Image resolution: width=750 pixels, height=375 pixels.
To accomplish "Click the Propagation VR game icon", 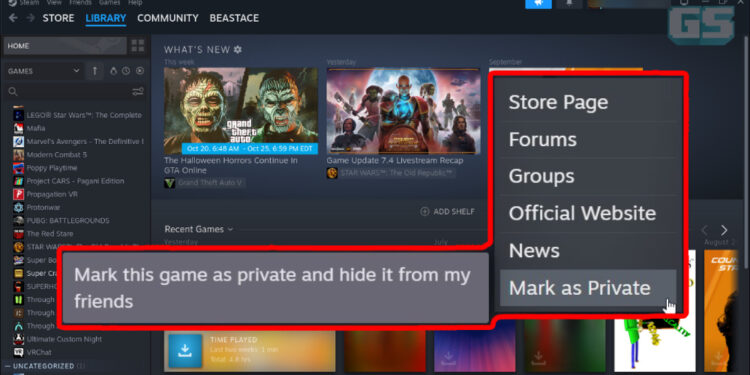I will [18, 194].
